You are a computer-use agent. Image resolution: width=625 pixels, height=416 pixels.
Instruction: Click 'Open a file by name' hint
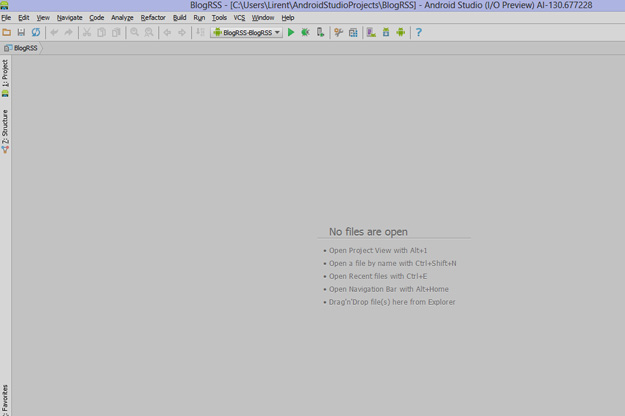pos(392,263)
